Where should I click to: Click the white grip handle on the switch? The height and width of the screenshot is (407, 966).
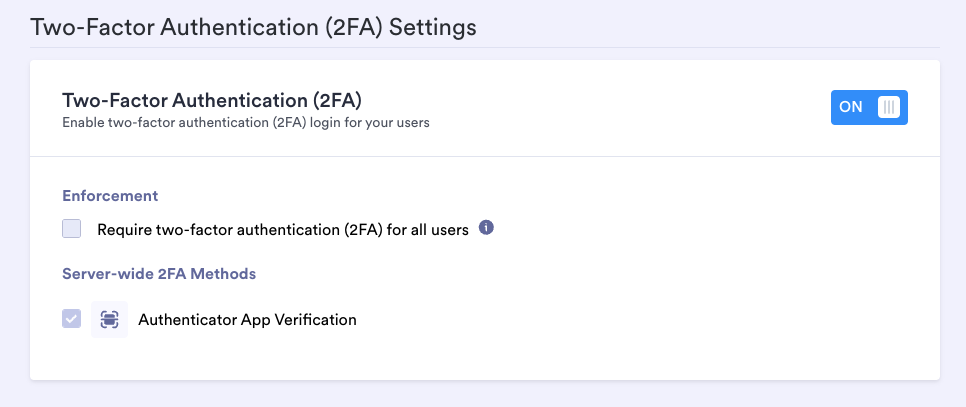(888, 107)
